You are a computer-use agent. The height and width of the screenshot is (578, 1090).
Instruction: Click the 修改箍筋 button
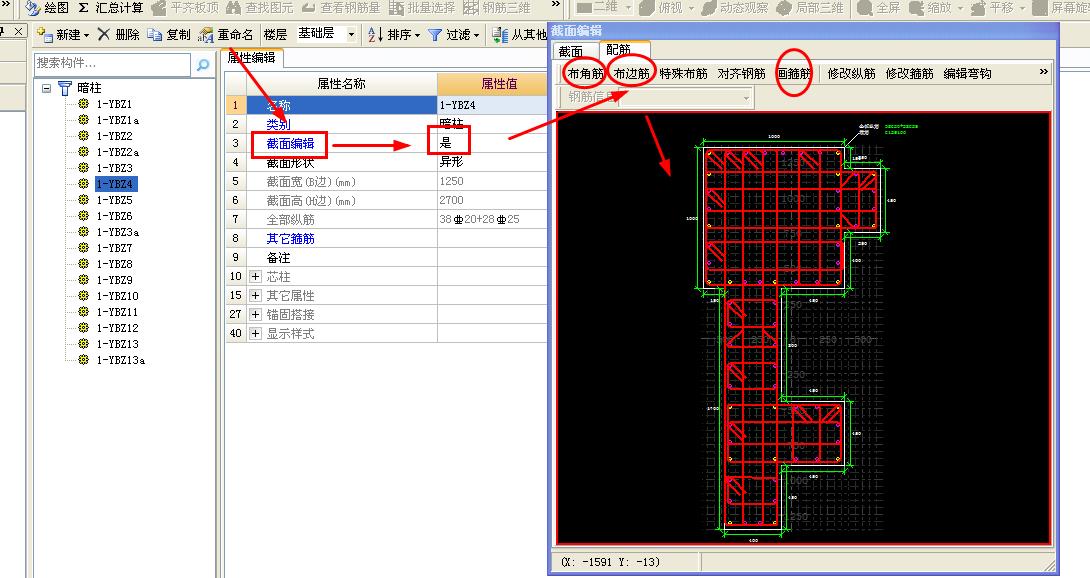(x=910, y=73)
